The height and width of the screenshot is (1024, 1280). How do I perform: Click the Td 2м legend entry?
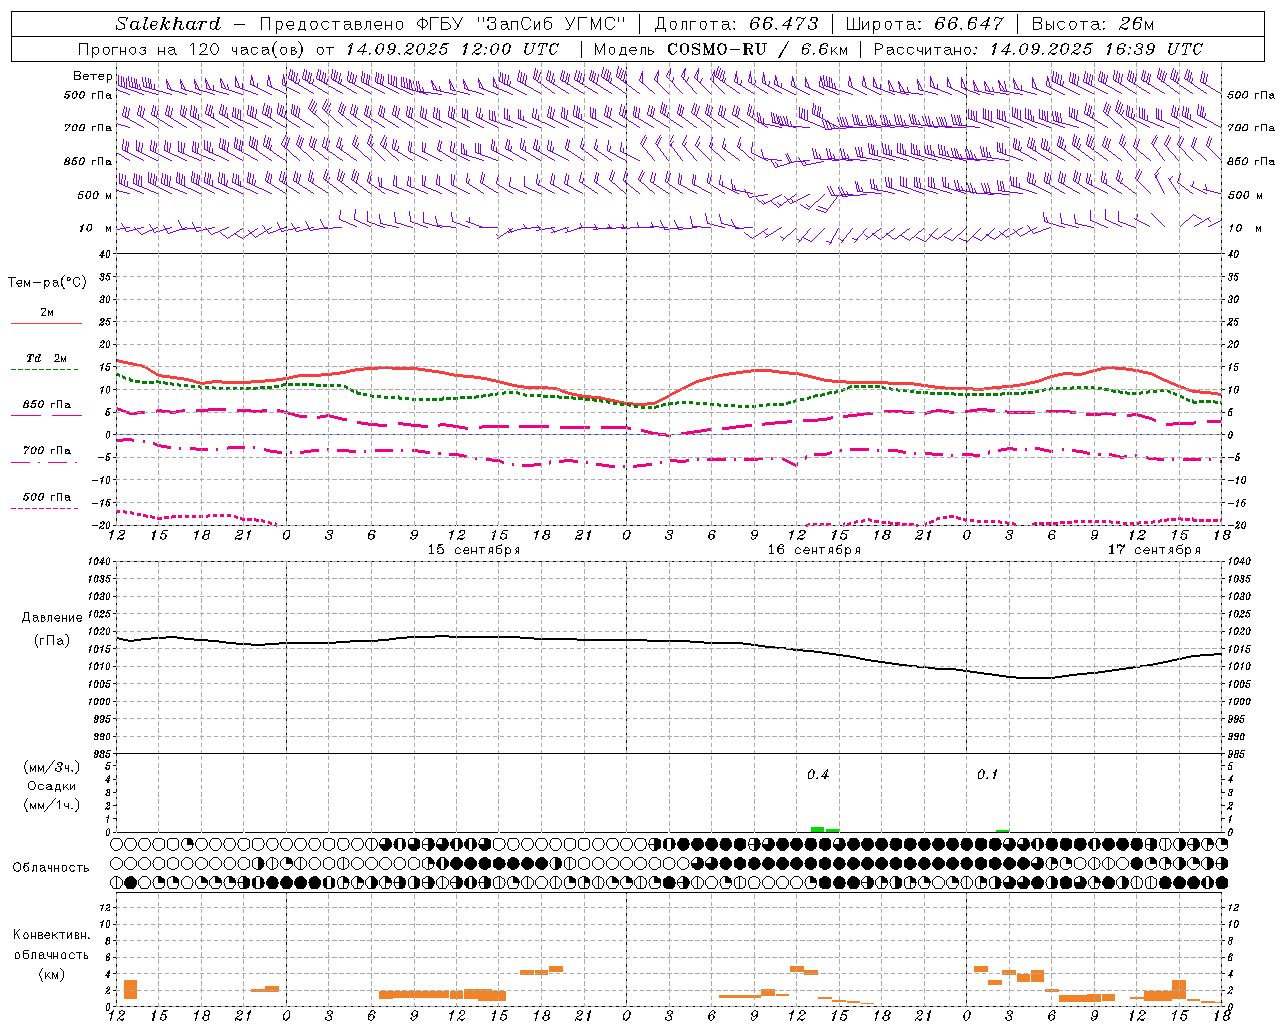46,358
